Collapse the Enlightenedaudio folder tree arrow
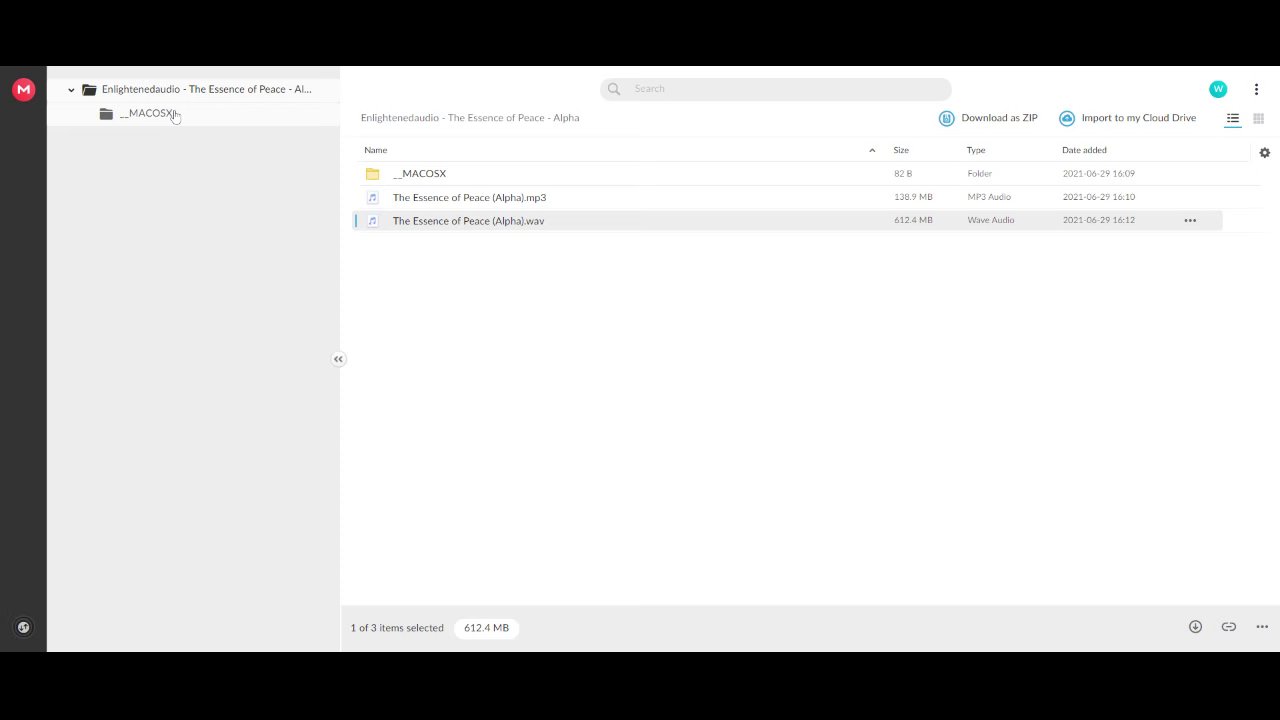1280x720 pixels. pyautogui.click(x=71, y=90)
